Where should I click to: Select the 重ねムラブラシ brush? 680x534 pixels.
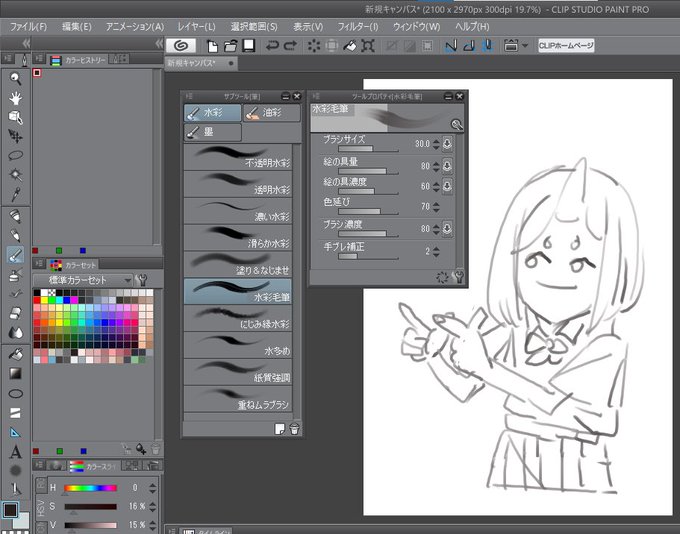point(238,399)
